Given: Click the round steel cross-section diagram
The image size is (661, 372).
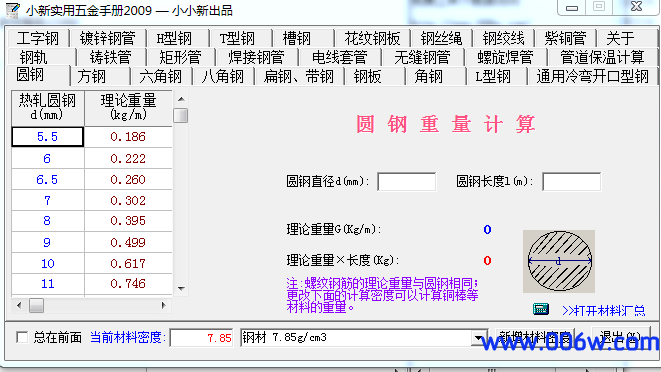Looking at the screenshot, I should click(559, 261).
